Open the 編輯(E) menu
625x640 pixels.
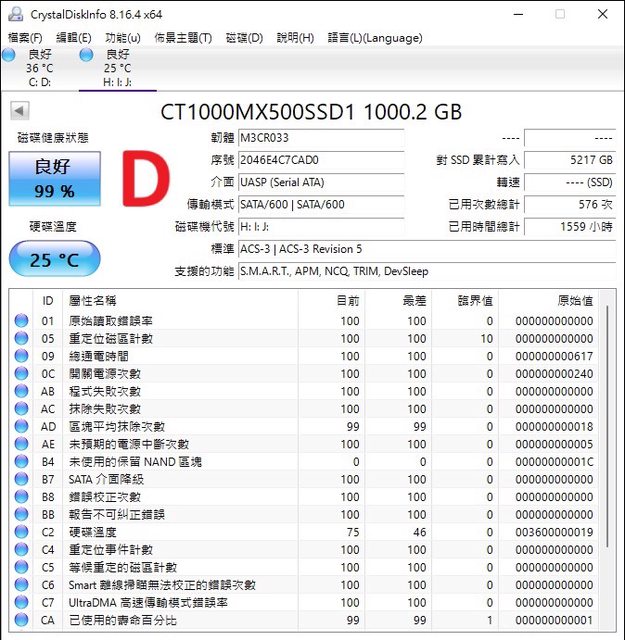tap(74, 38)
